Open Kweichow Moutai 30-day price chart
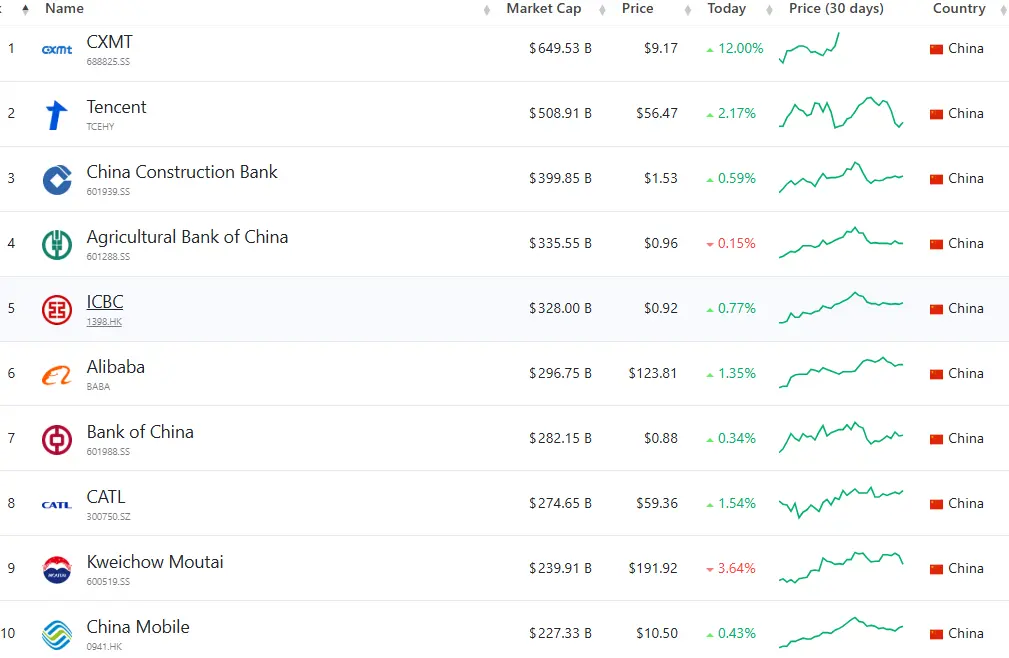The image size is (1009, 658). (841, 567)
